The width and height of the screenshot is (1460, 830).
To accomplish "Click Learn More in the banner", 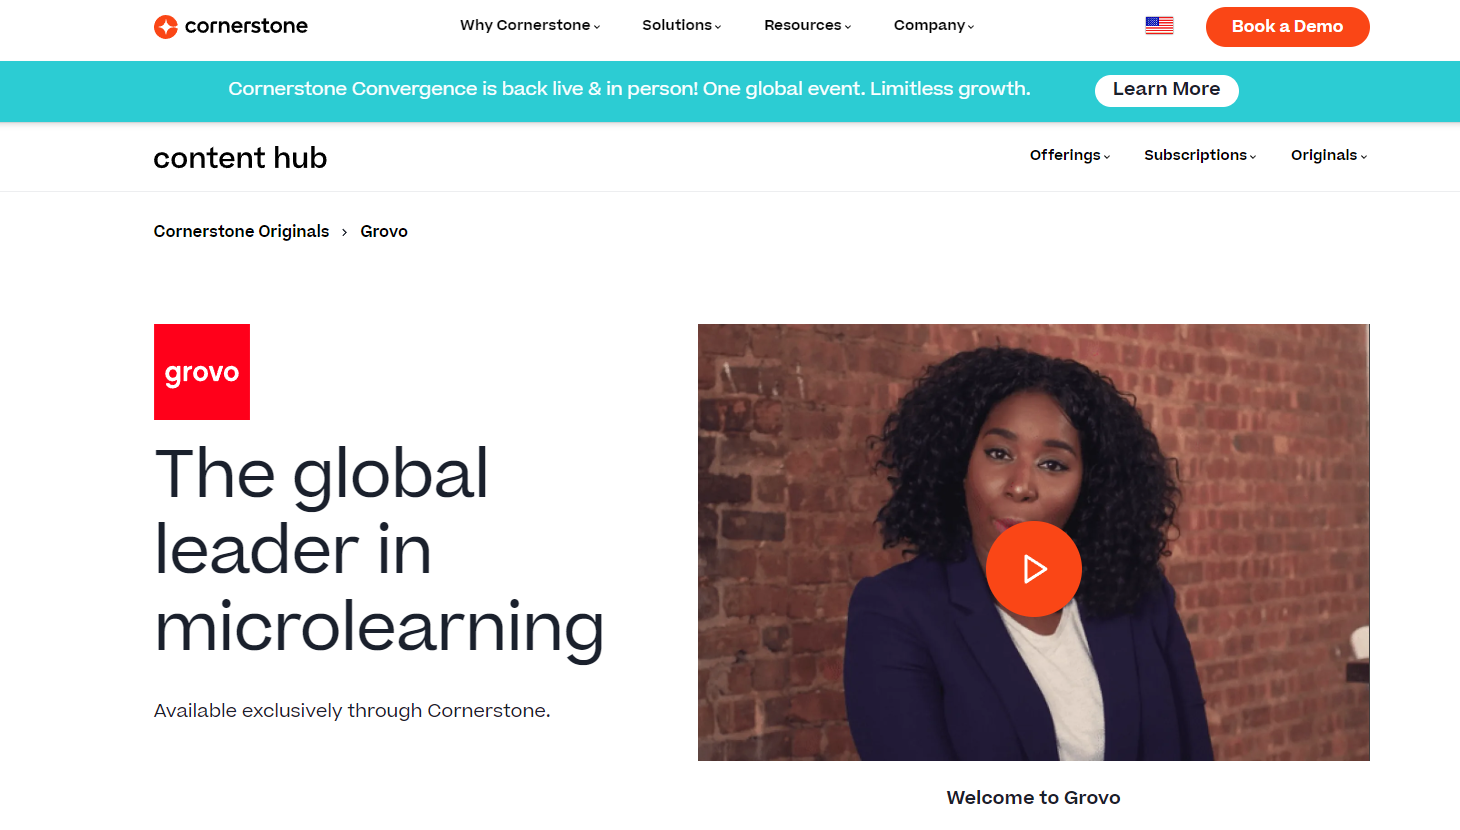I will tap(1166, 90).
